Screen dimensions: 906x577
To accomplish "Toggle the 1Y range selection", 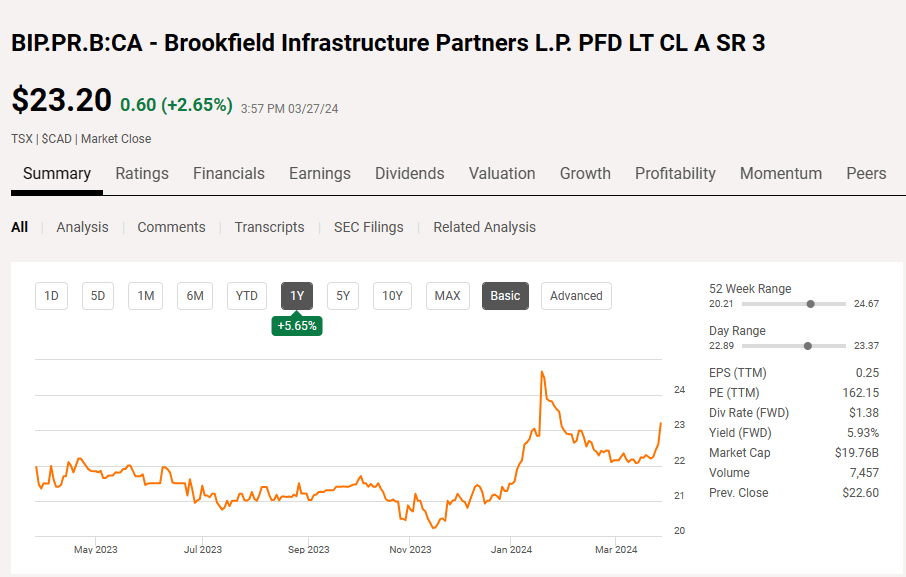I will coord(296,295).
